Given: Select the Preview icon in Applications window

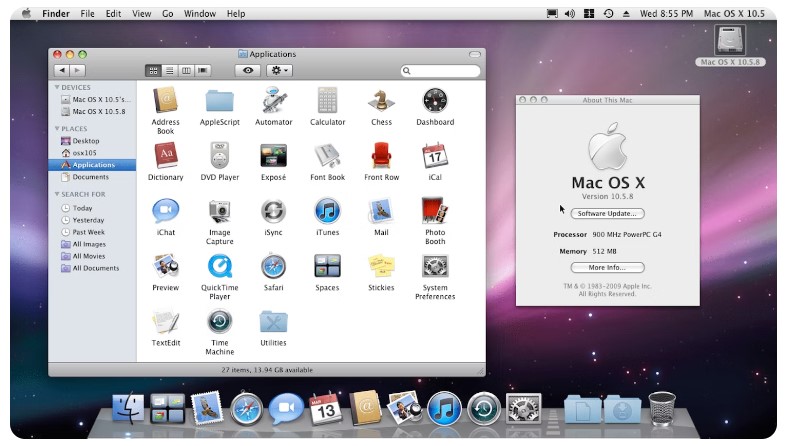Looking at the screenshot, I should 165,266.
